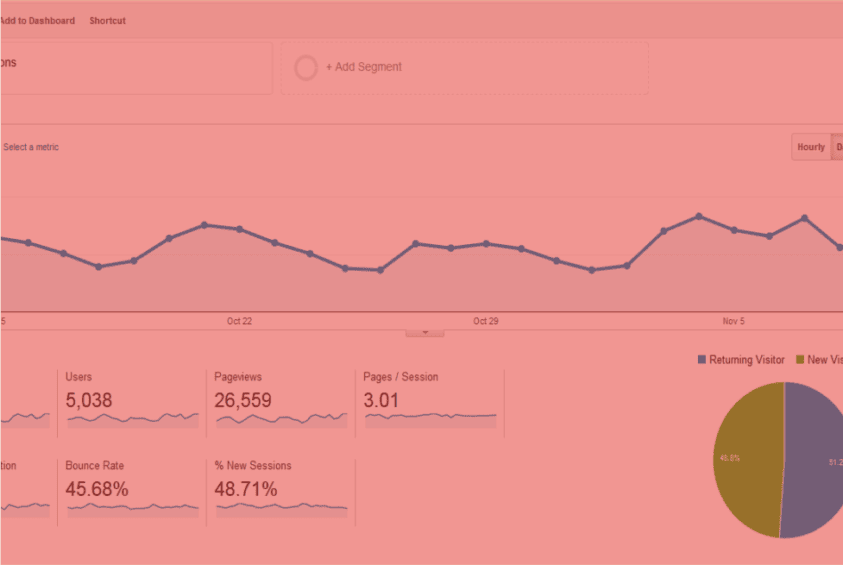
Task: Click the Pageviews sparkline chart
Action: tap(282, 420)
